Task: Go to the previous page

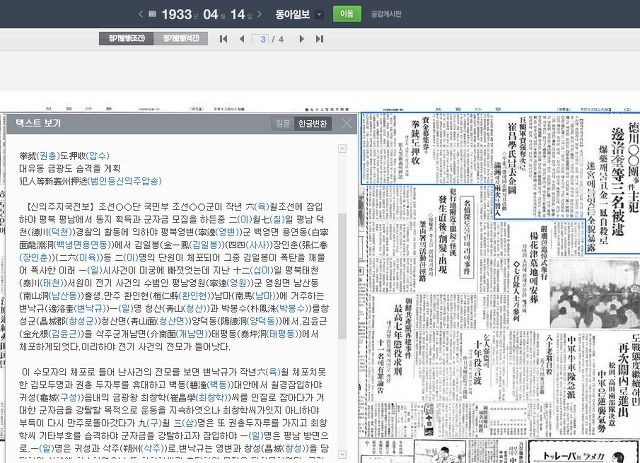Action: click(x=242, y=39)
